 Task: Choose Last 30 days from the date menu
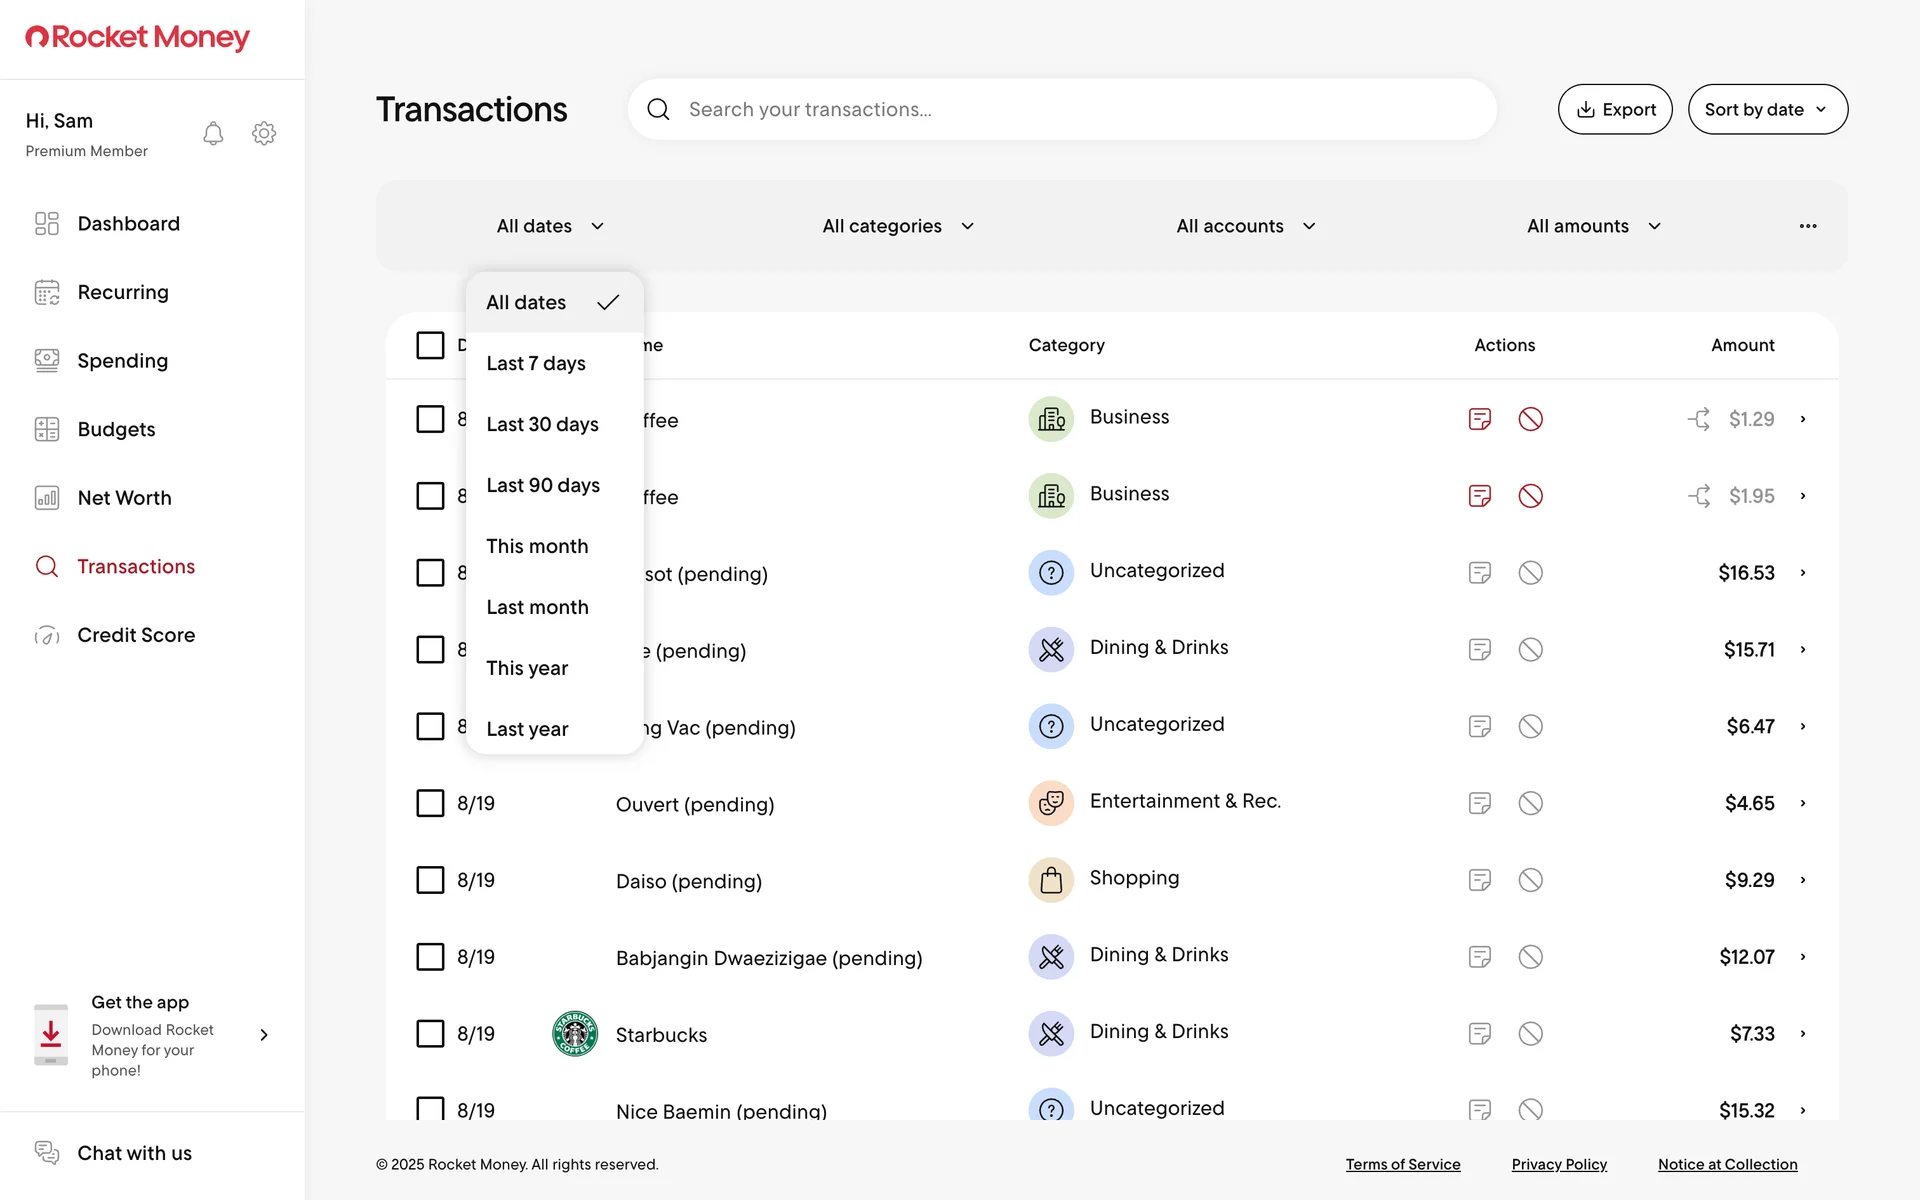tap(542, 424)
